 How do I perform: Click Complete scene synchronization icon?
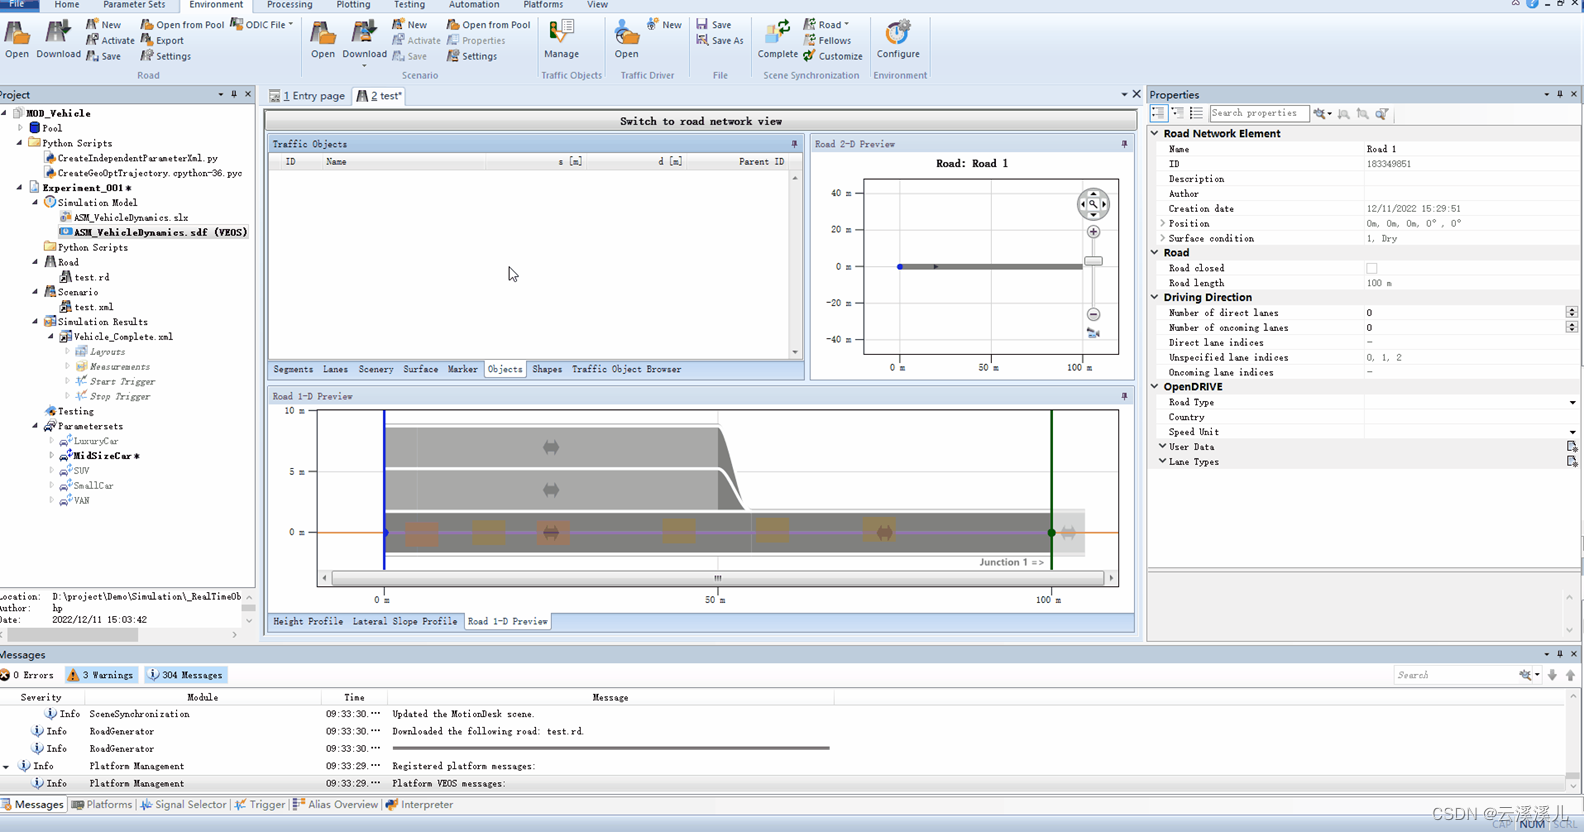[x=777, y=40]
